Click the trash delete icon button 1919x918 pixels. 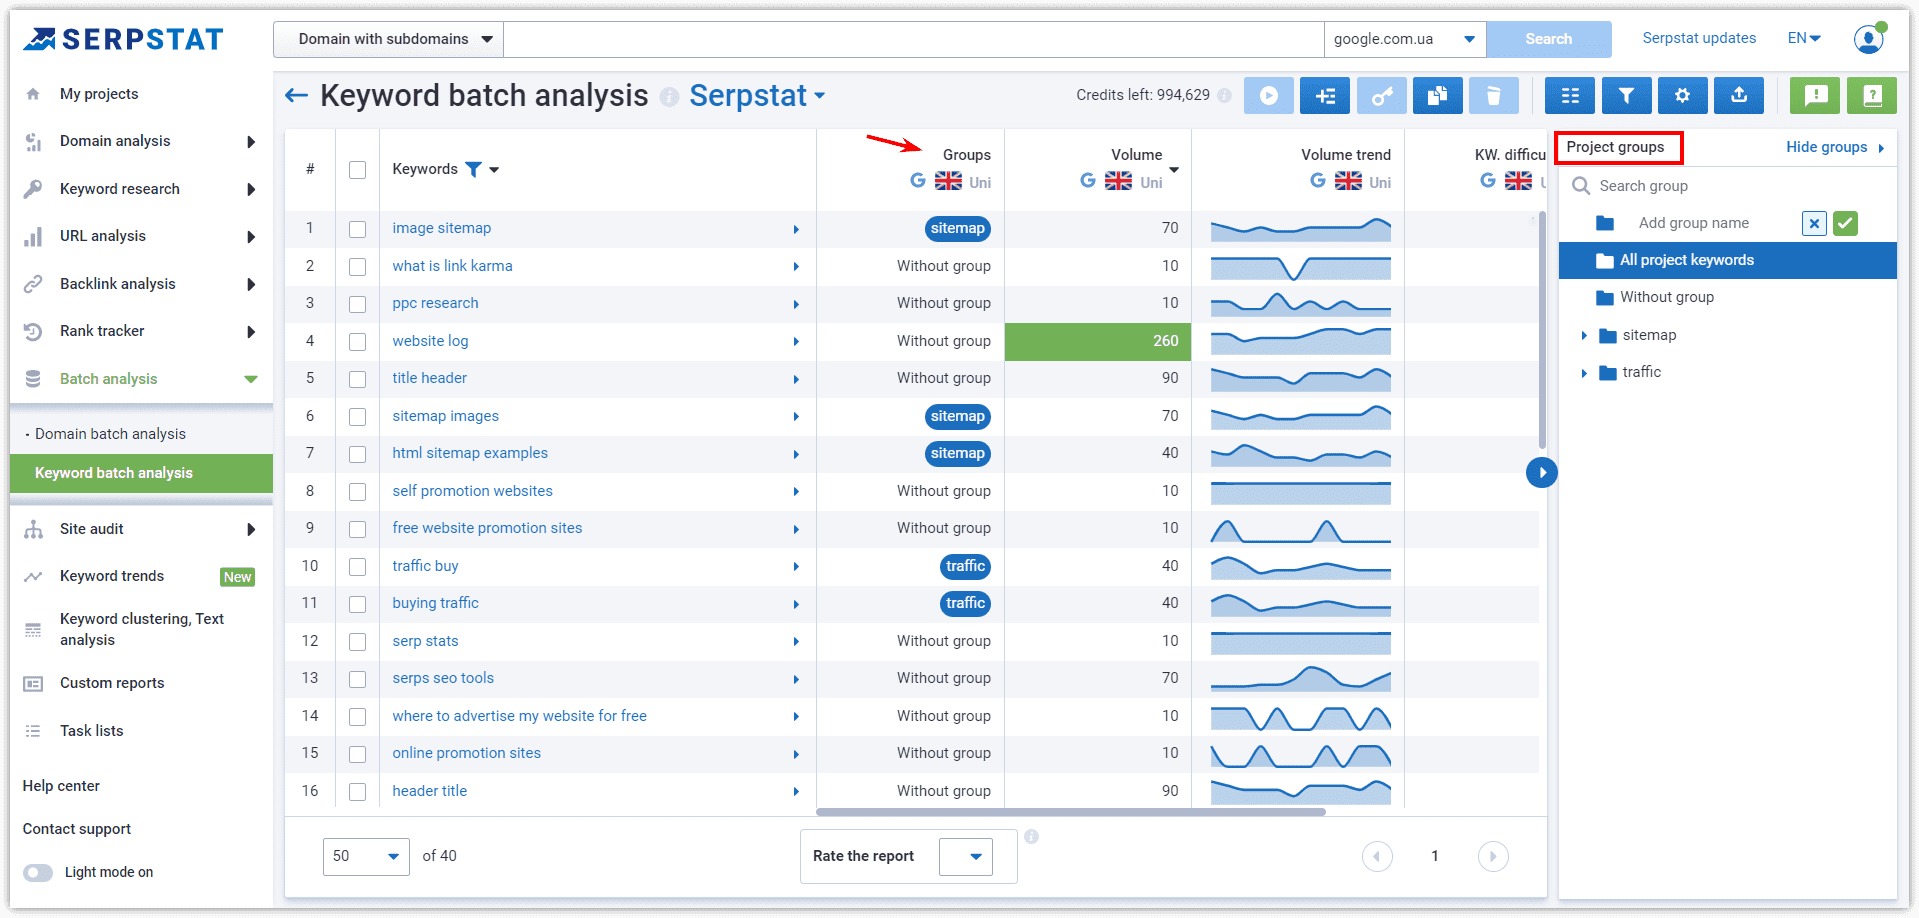click(x=1494, y=96)
